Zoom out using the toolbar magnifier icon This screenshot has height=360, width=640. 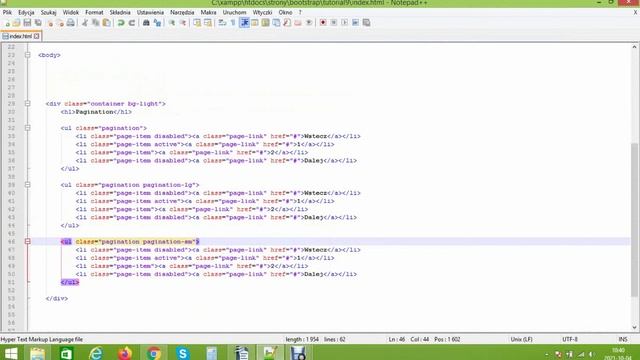tap(183, 23)
